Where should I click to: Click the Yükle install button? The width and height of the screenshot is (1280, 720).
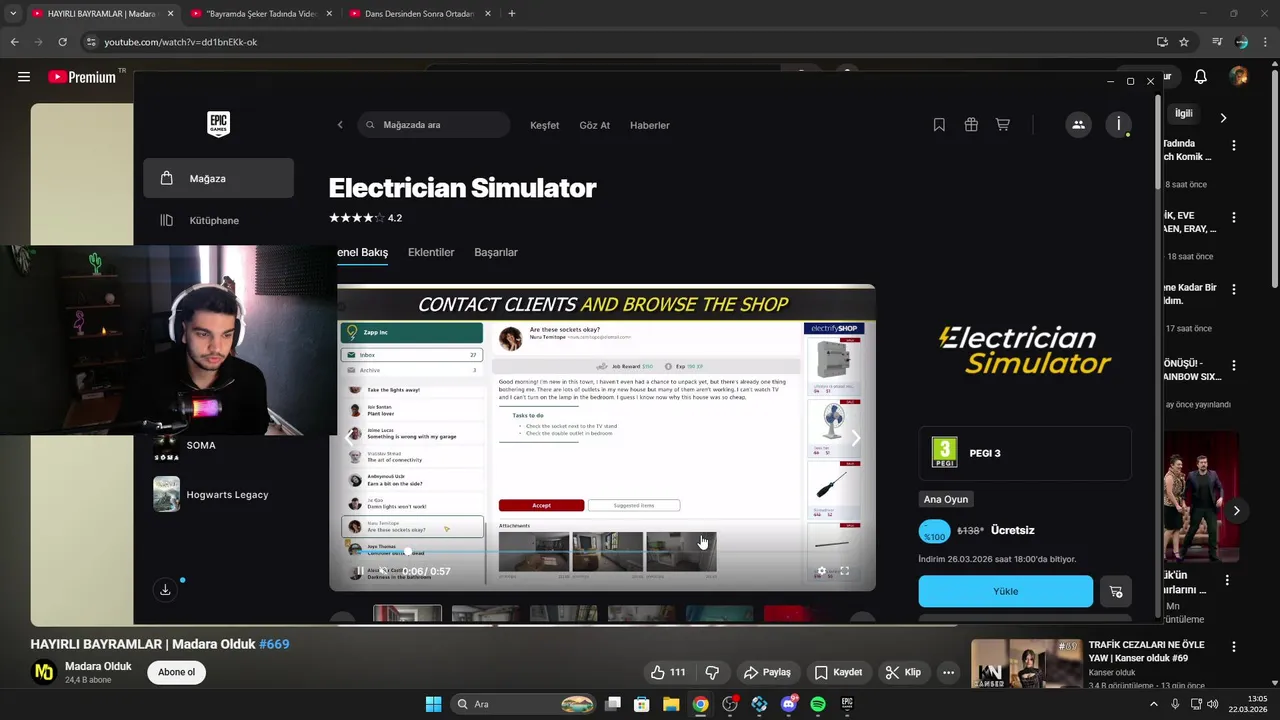point(1006,591)
